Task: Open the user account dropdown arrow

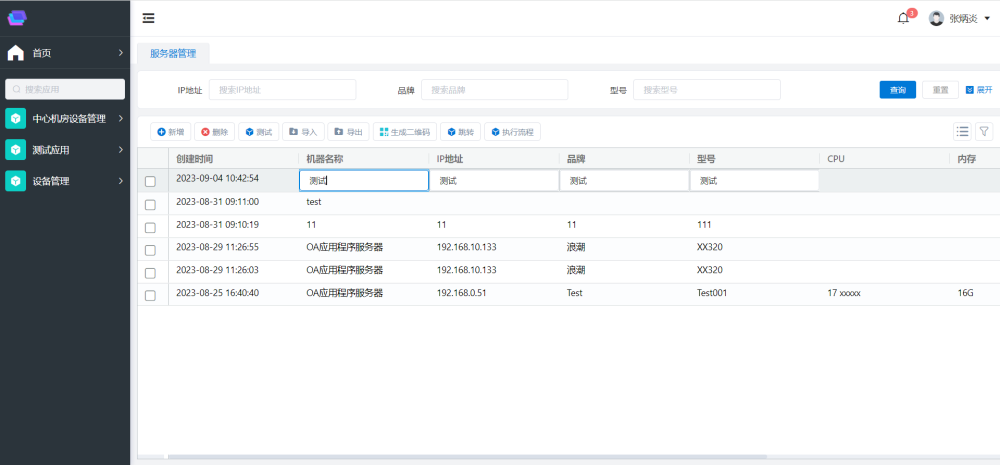Action: [987, 18]
